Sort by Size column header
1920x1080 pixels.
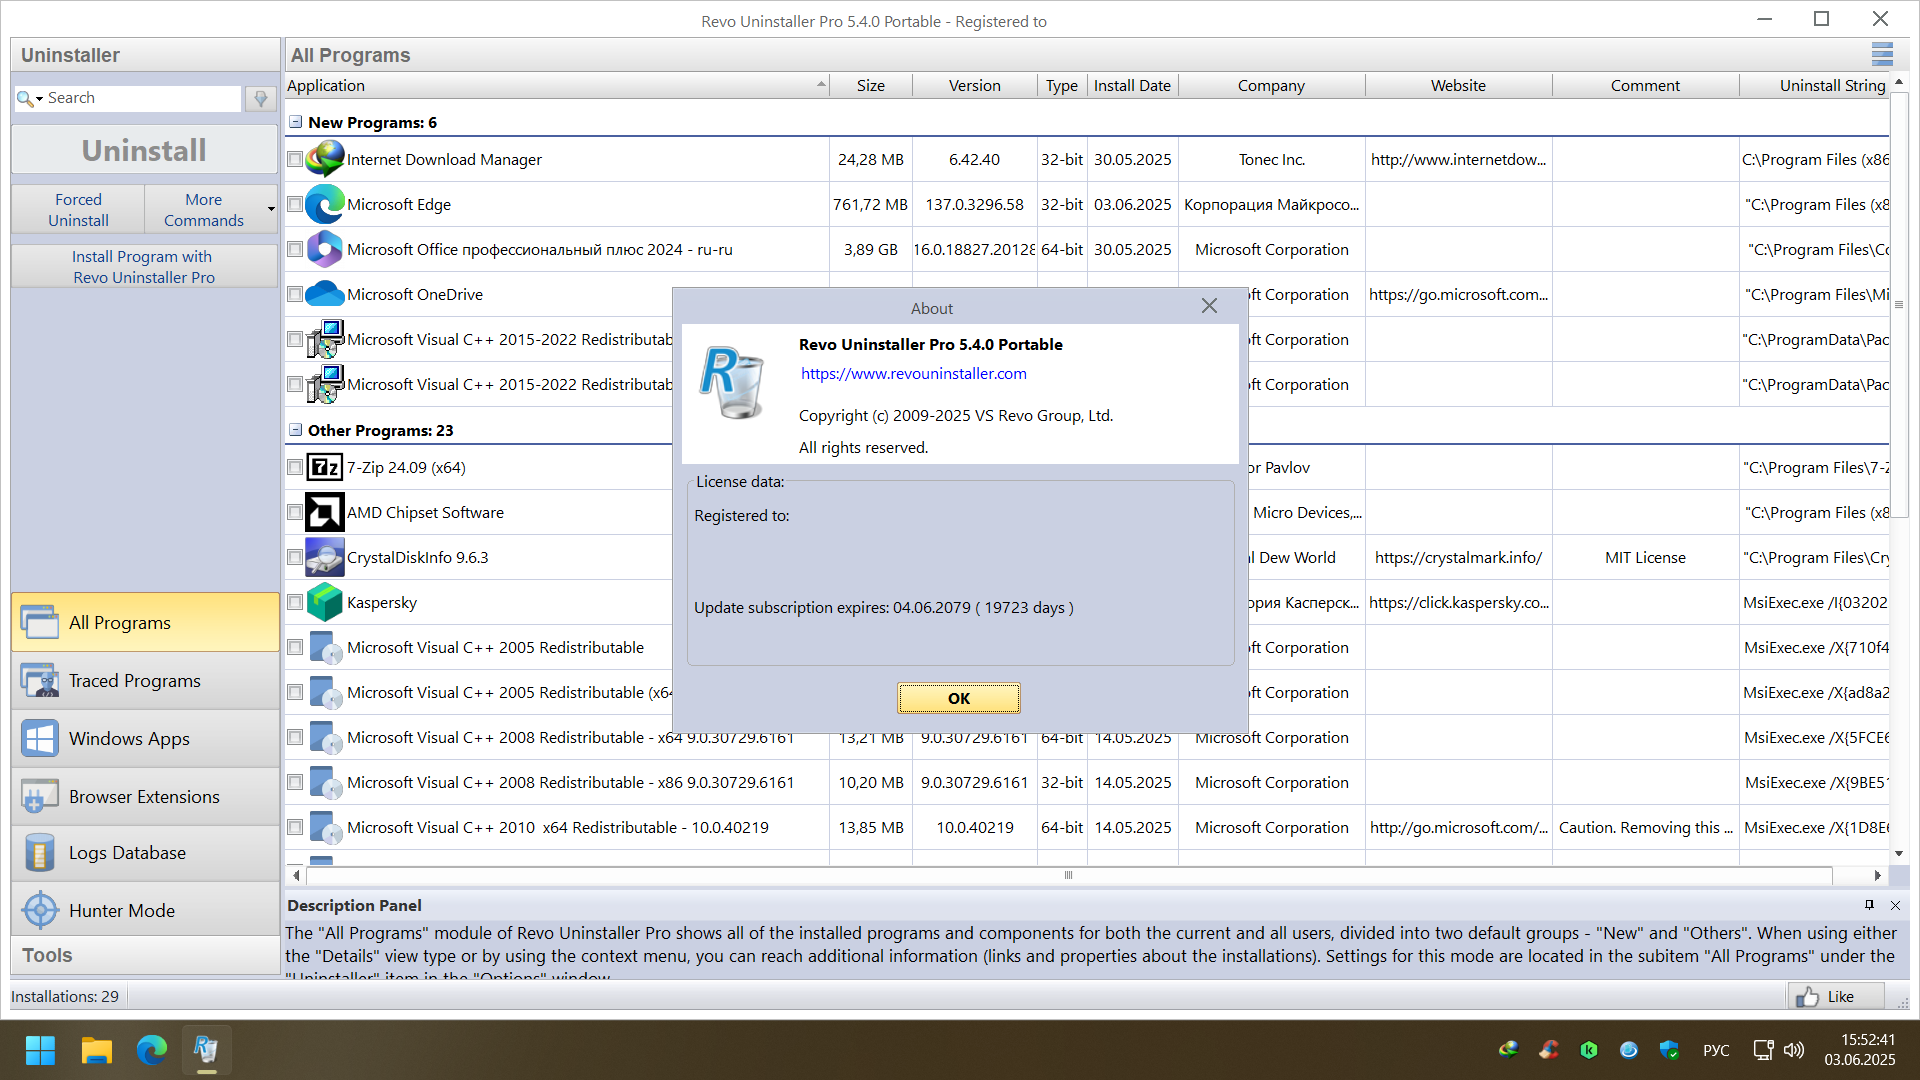[871, 86]
